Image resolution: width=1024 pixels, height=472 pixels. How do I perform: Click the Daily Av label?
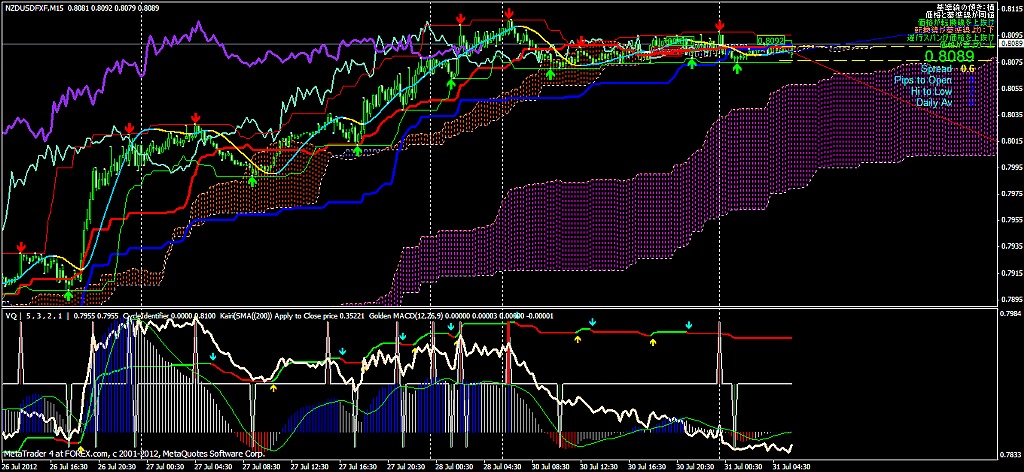pos(935,103)
